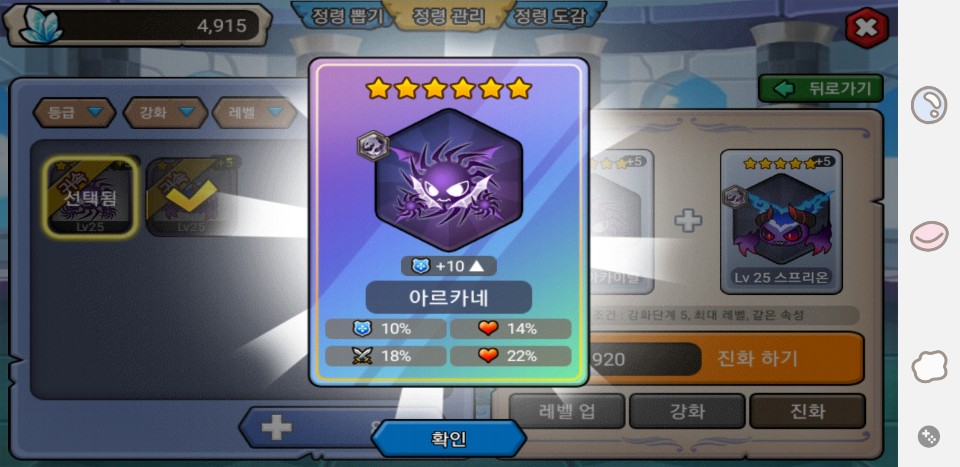
Task: Open the 등급 grade filter dropdown
Action: point(74,113)
